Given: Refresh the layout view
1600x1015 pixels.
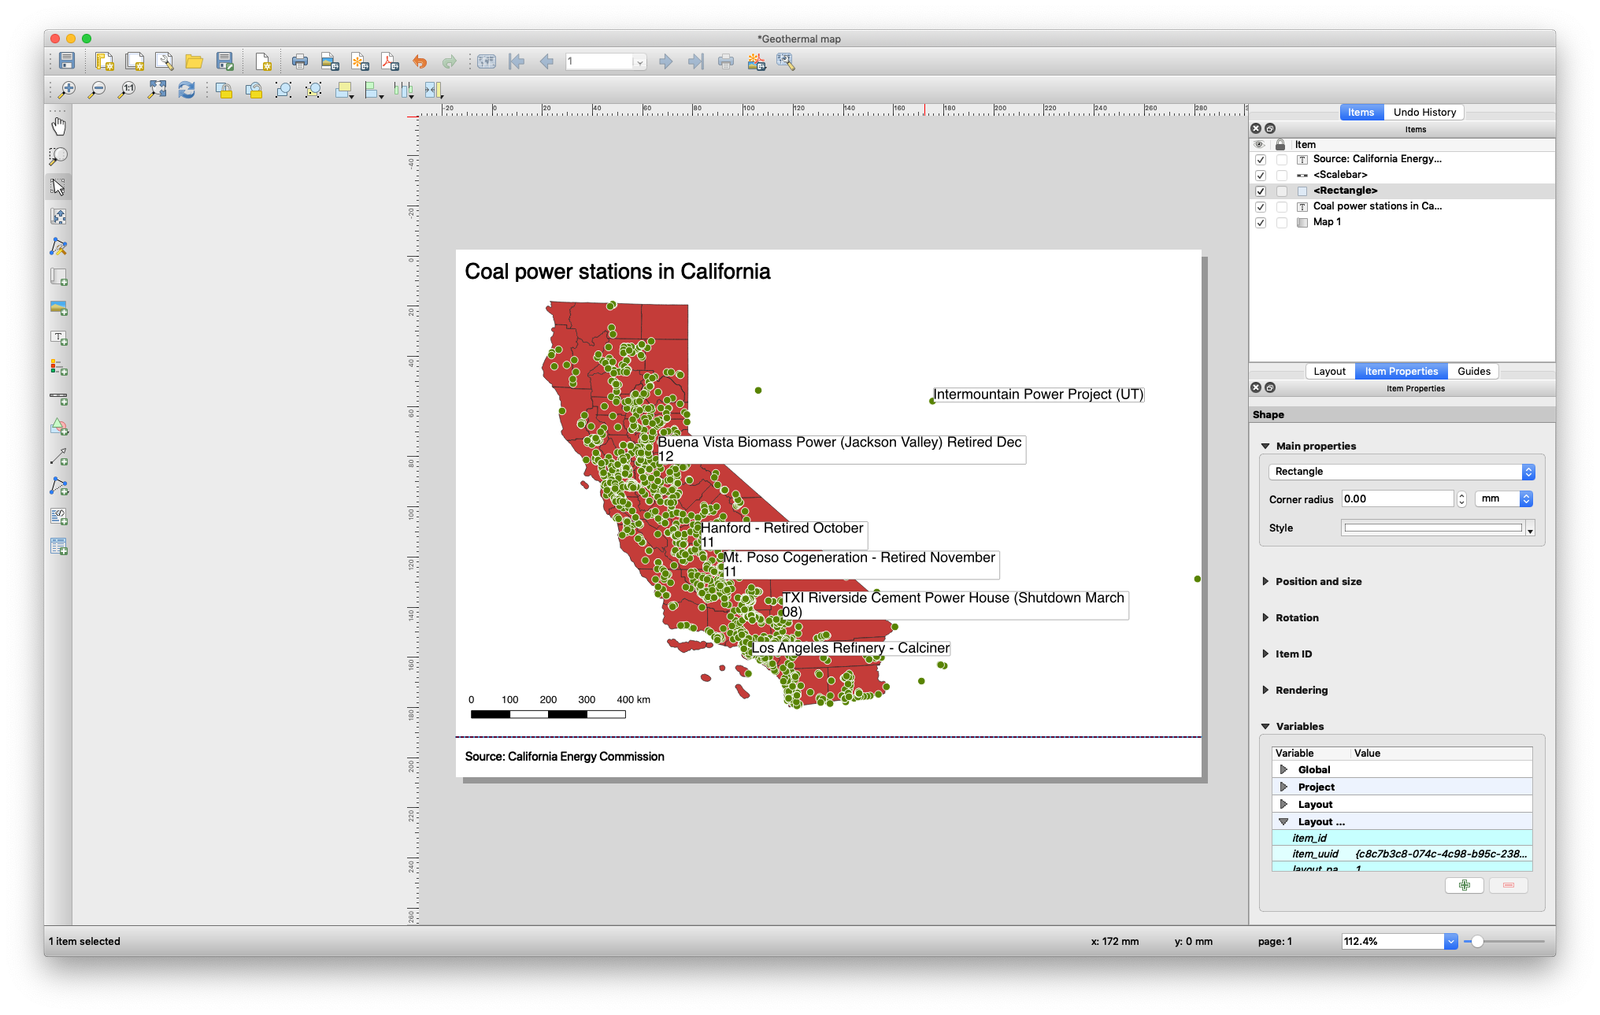Looking at the screenshot, I should pos(187,90).
